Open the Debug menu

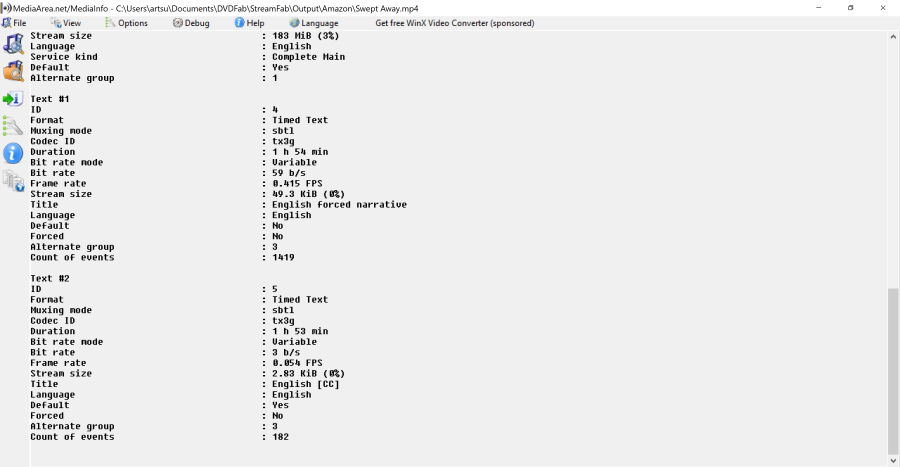coord(190,23)
